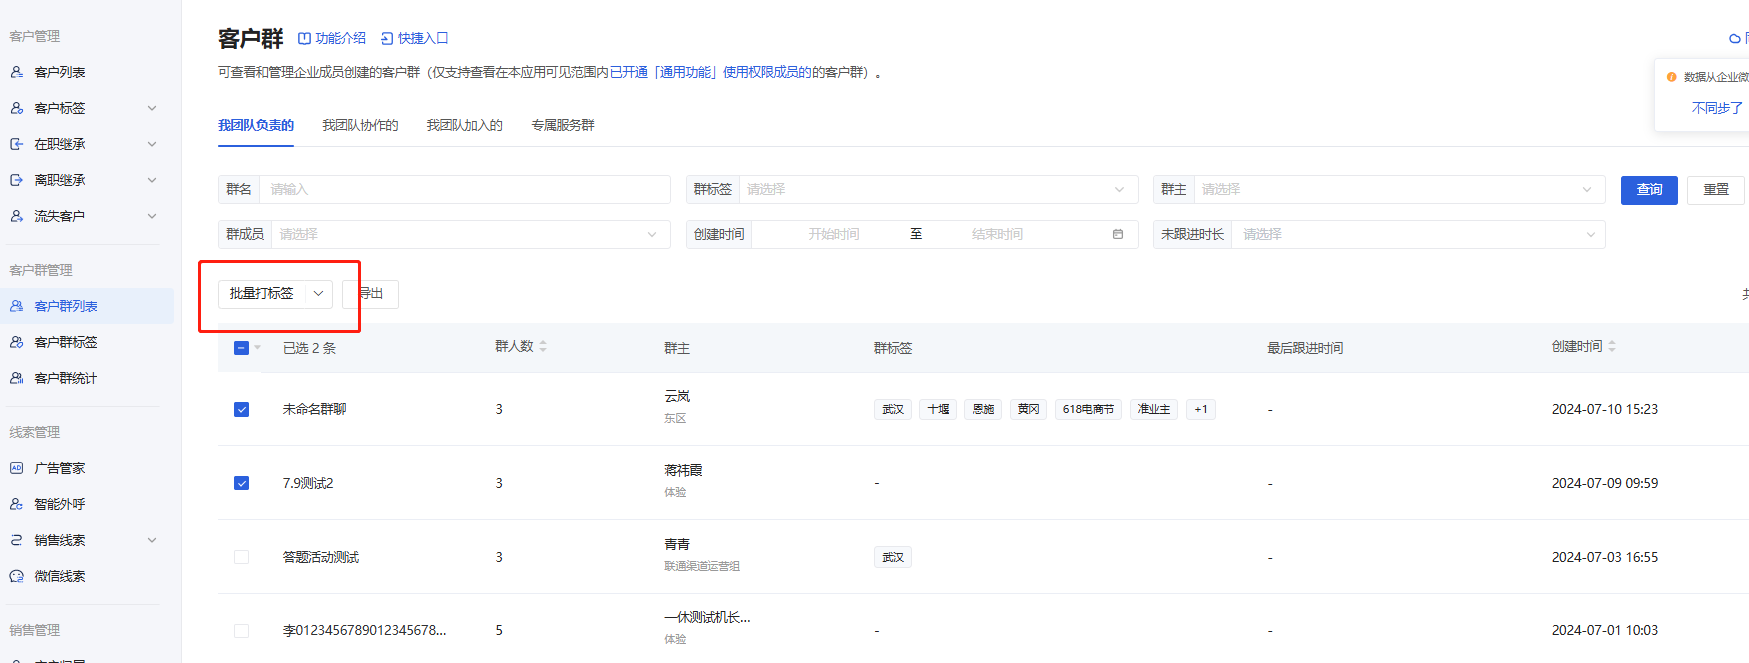The height and width of the screenshot is (663, 1749).
Task: Click the calendar icon in 创建时间 field
Action: click(1118, 234)
